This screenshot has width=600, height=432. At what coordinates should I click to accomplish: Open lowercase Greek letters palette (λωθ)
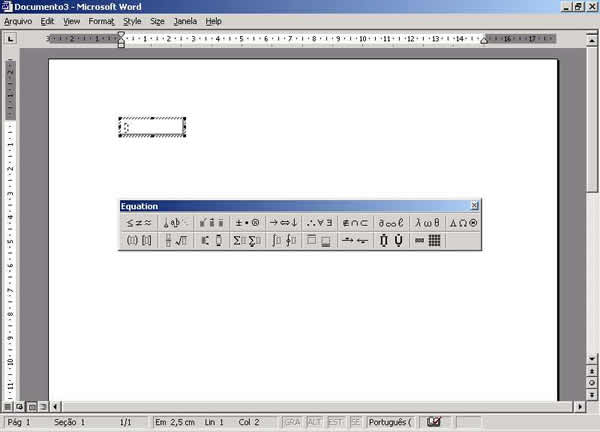point(427,223)
